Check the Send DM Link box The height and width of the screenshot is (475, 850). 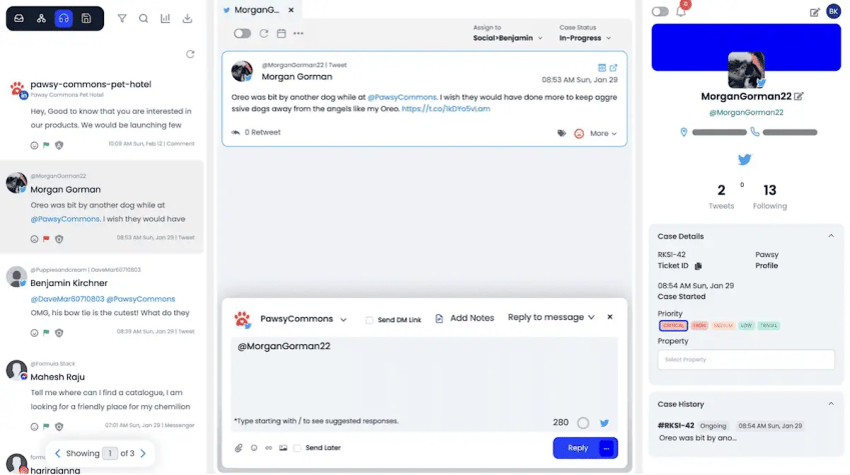tap(369, 320)
